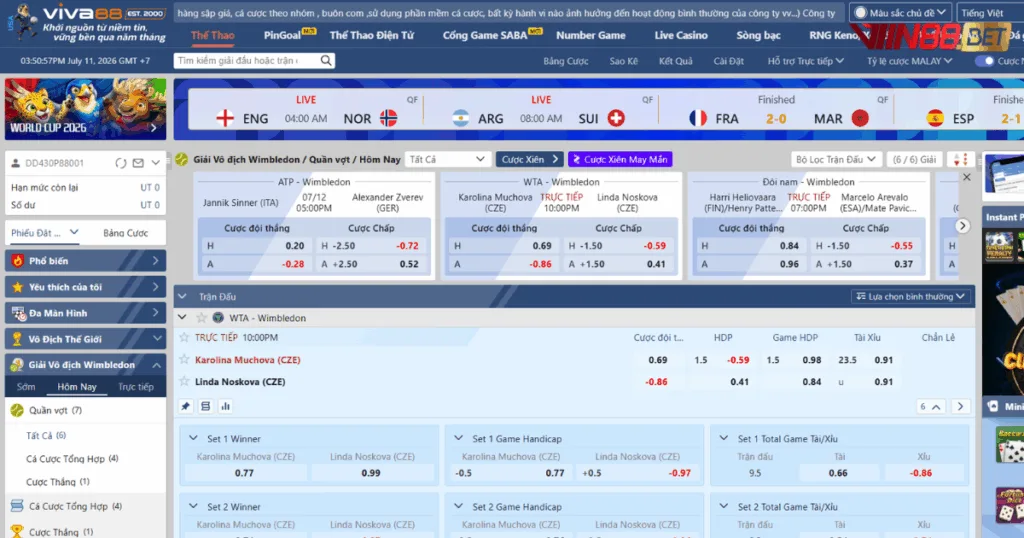Open Cài Đặt link
The height and width of the screenshot is (538, 1024).
[728, 61]
